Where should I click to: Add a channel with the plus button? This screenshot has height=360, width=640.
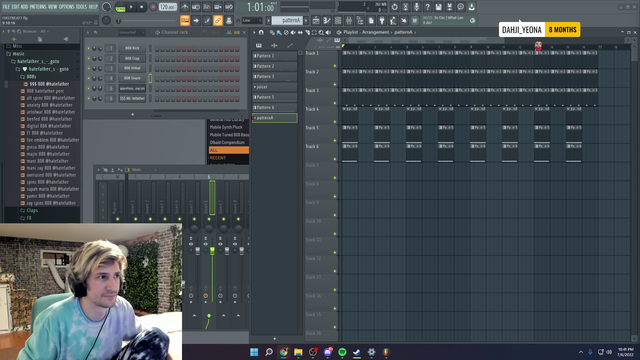tap(132, 115)
